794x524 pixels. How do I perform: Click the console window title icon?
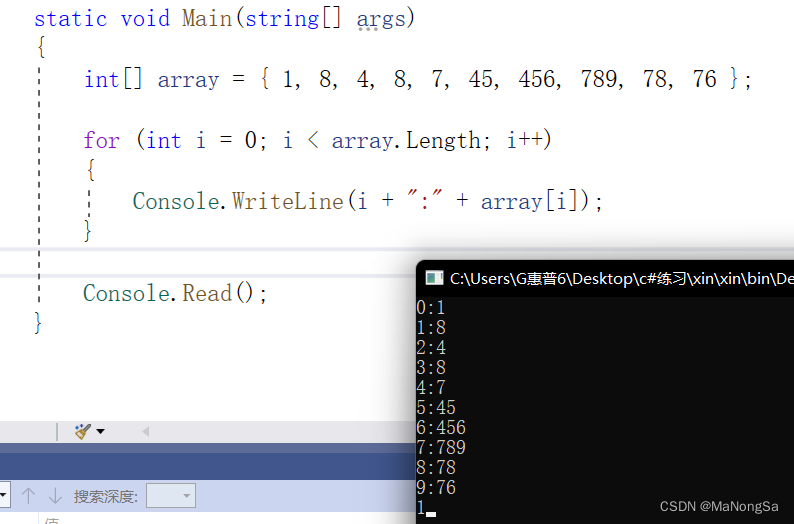point(434,278)
